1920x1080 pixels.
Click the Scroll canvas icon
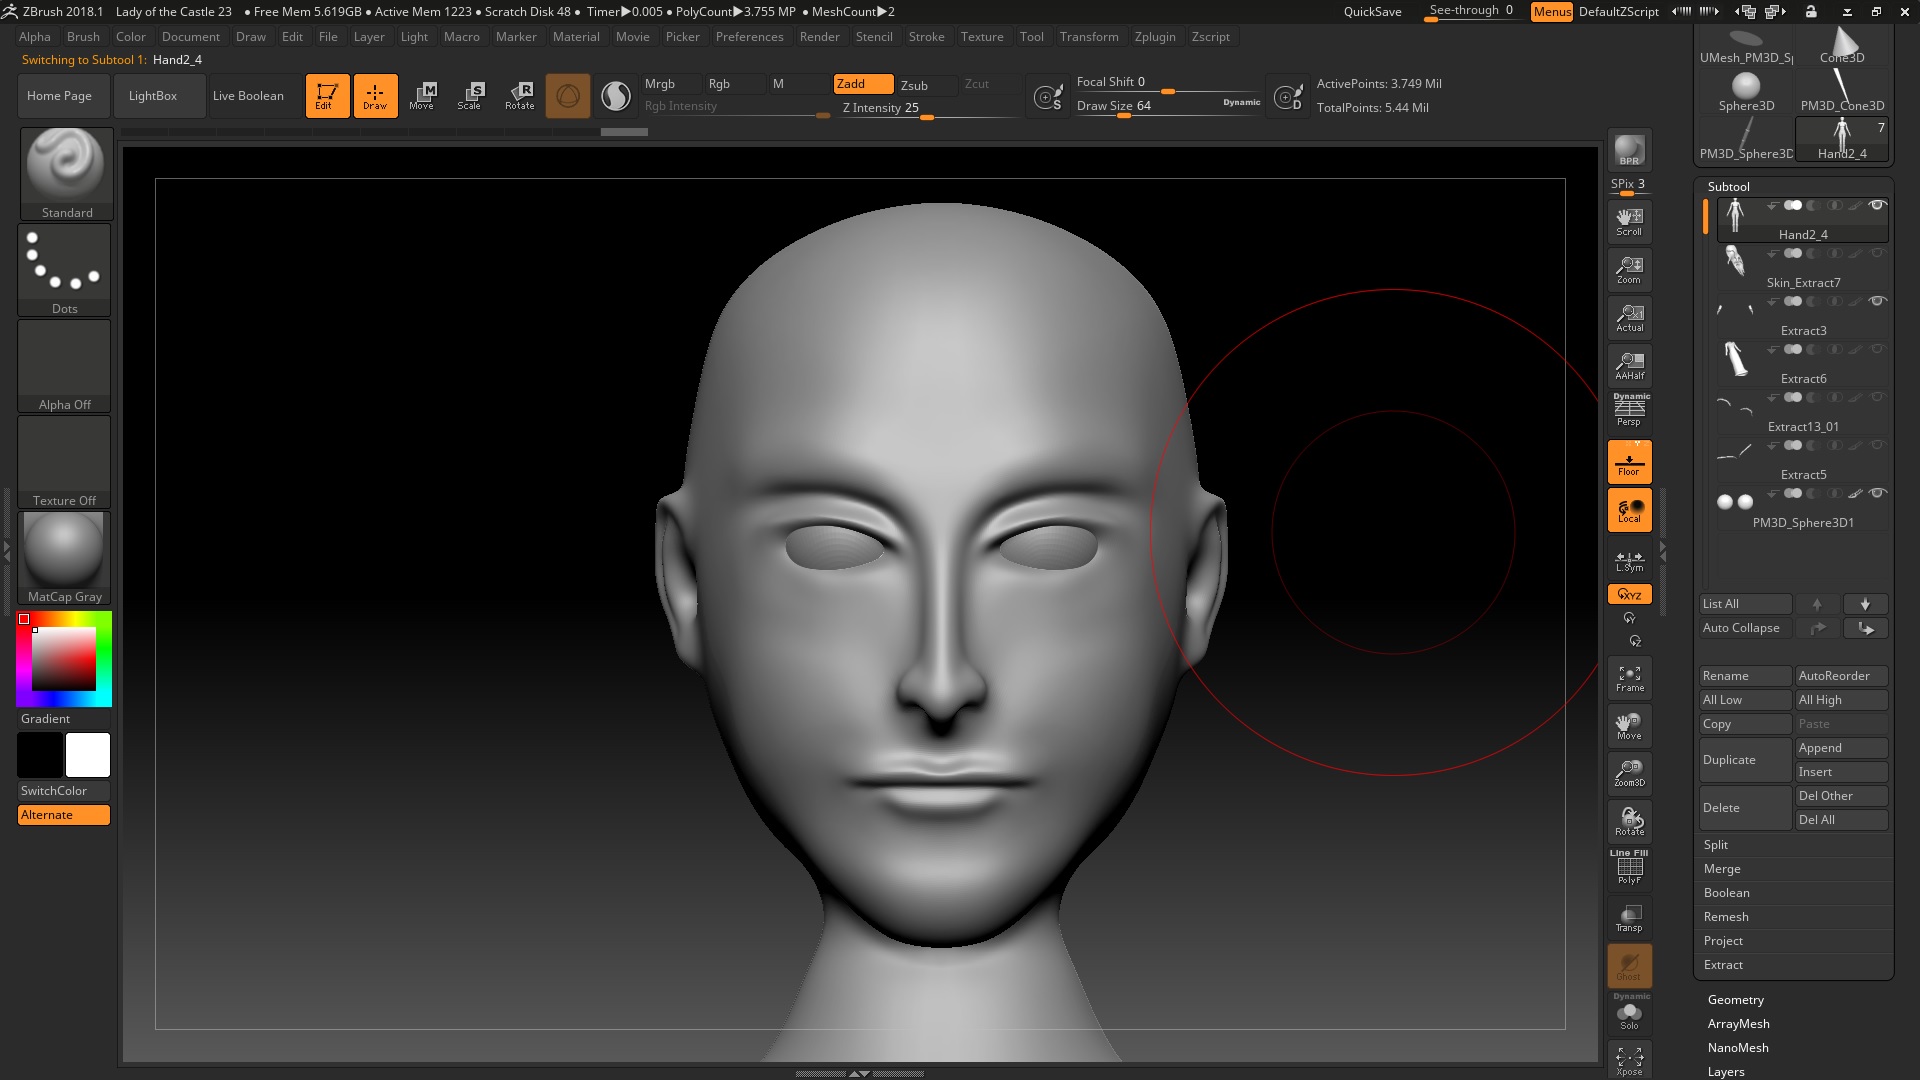point(1629,222)
